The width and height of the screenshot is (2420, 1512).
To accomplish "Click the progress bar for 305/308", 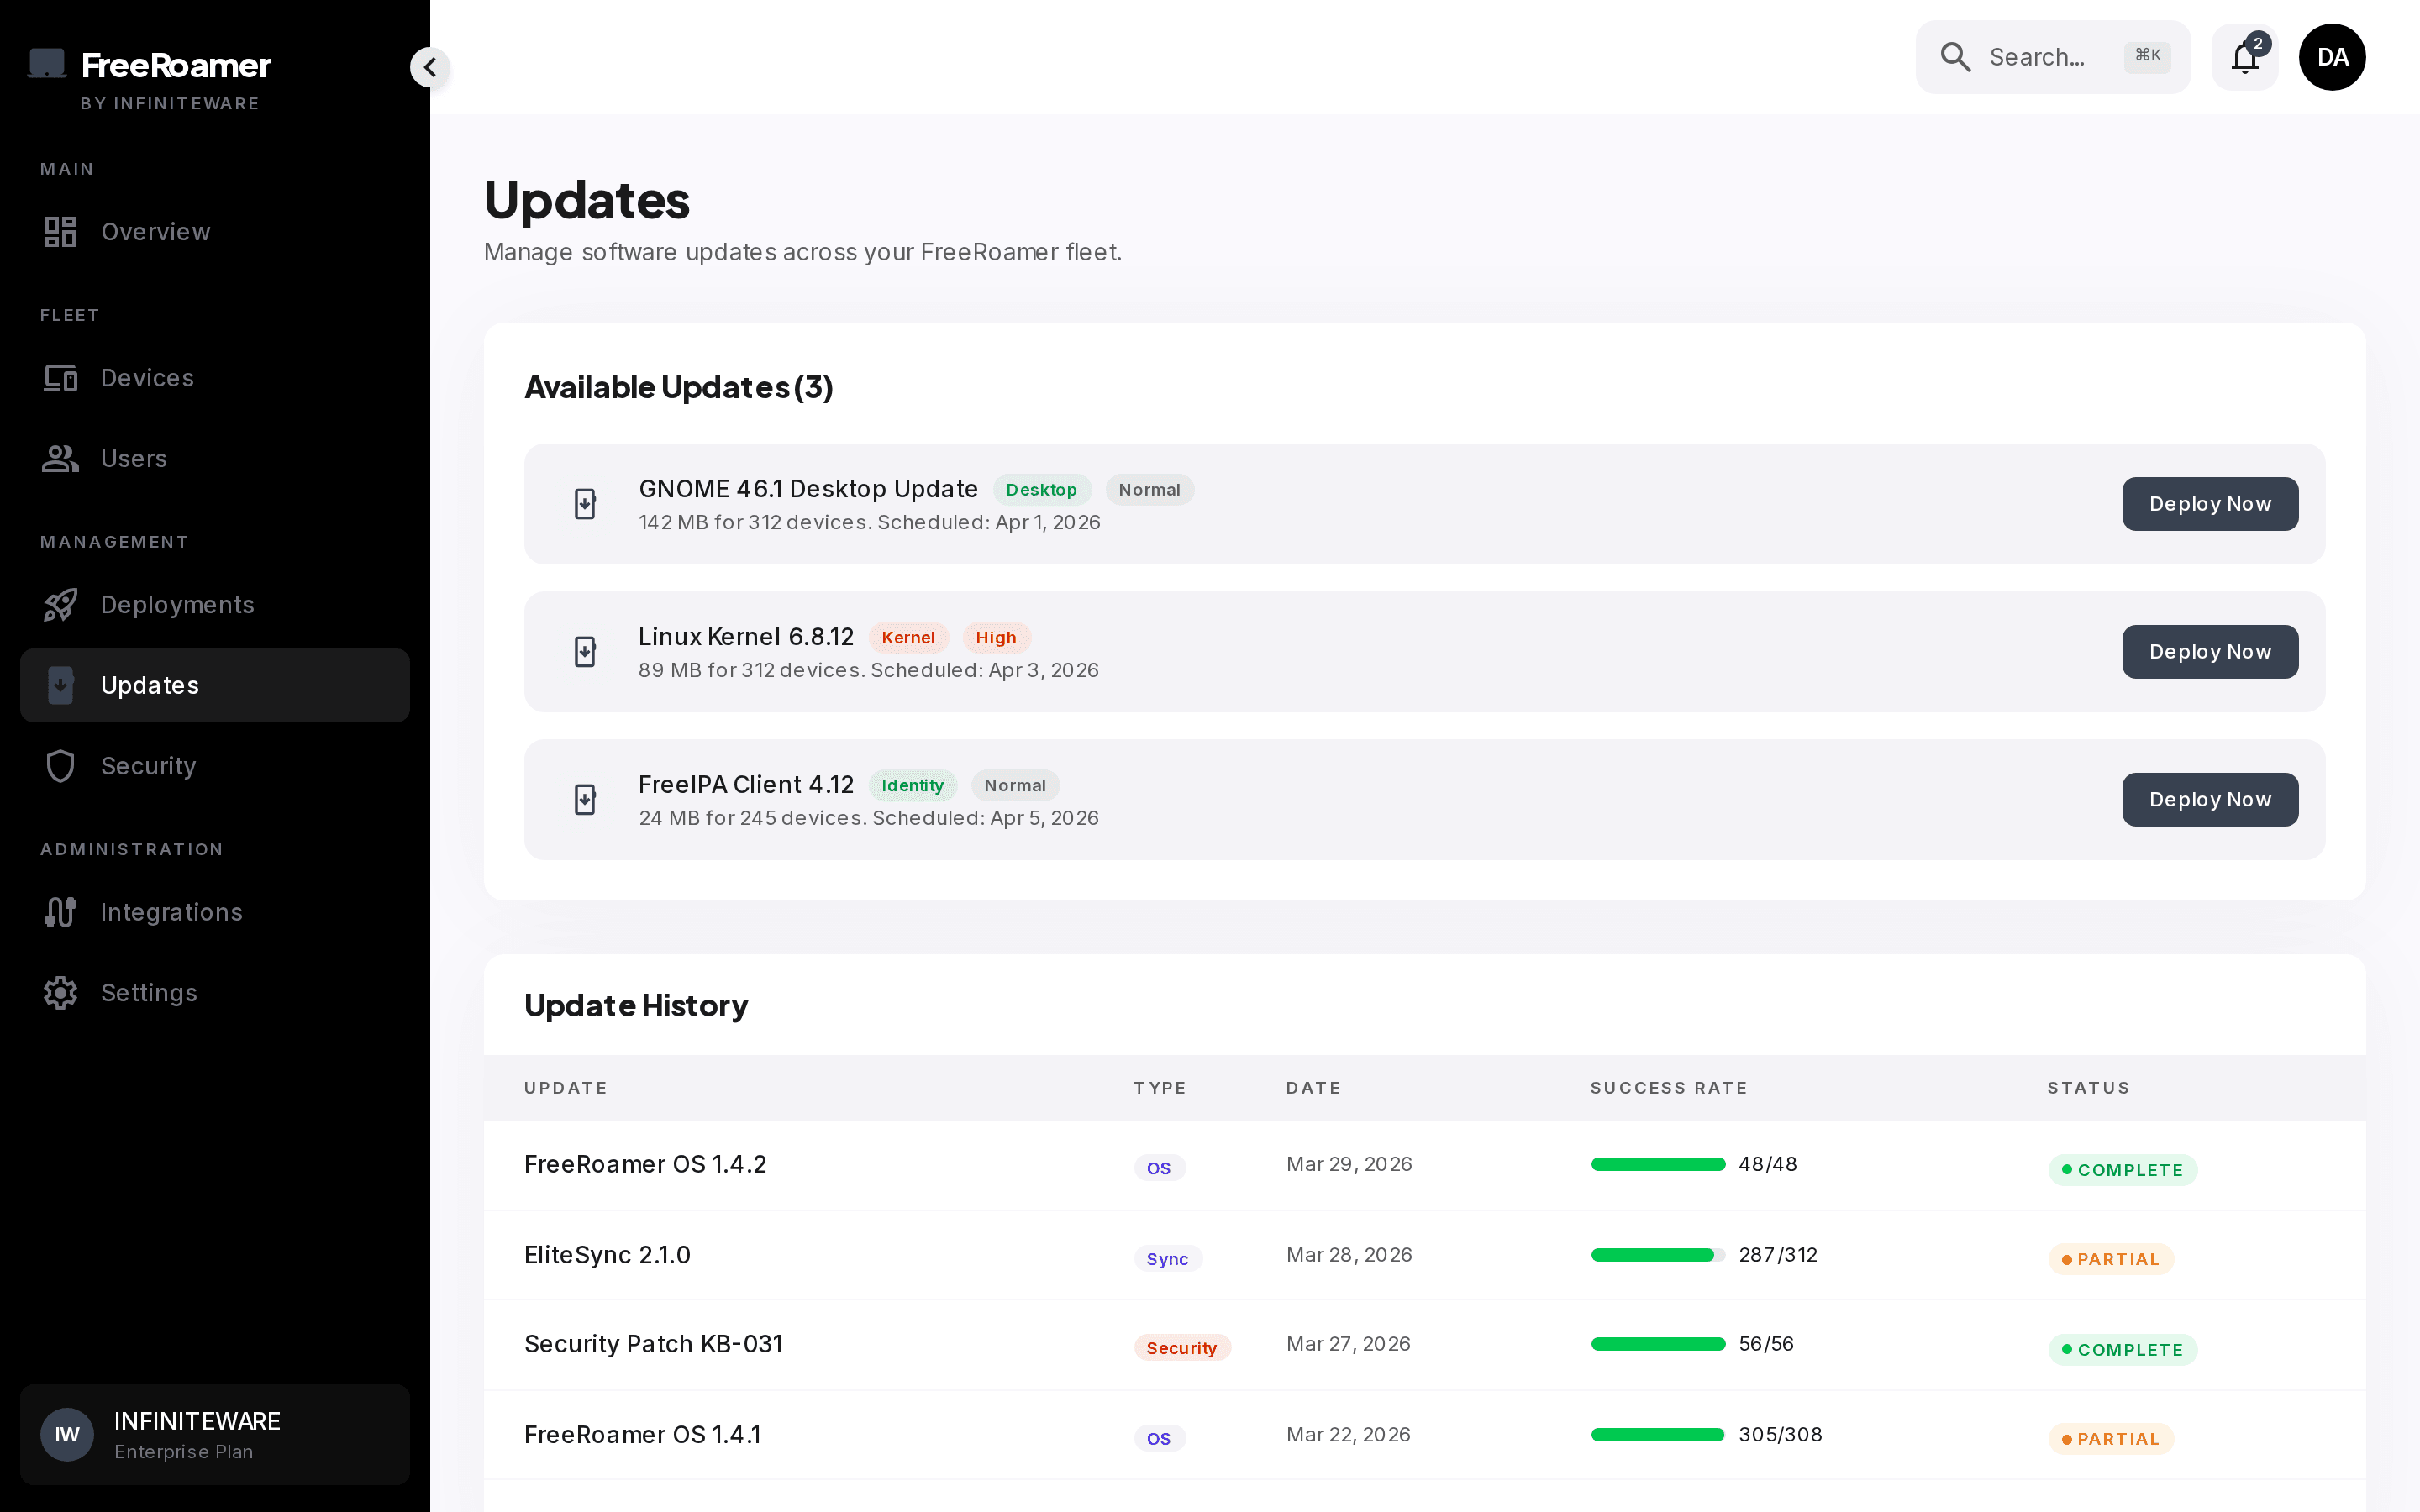I will (x=1658, y=1435).
